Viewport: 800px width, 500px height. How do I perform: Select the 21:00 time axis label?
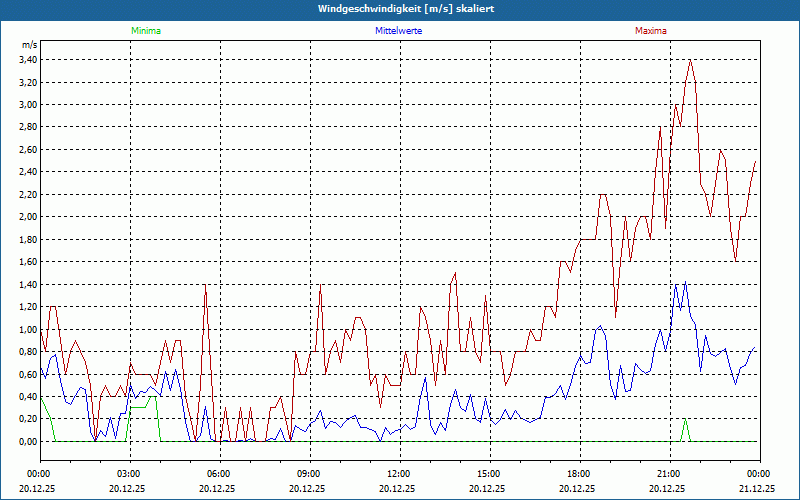click(668, 473)
